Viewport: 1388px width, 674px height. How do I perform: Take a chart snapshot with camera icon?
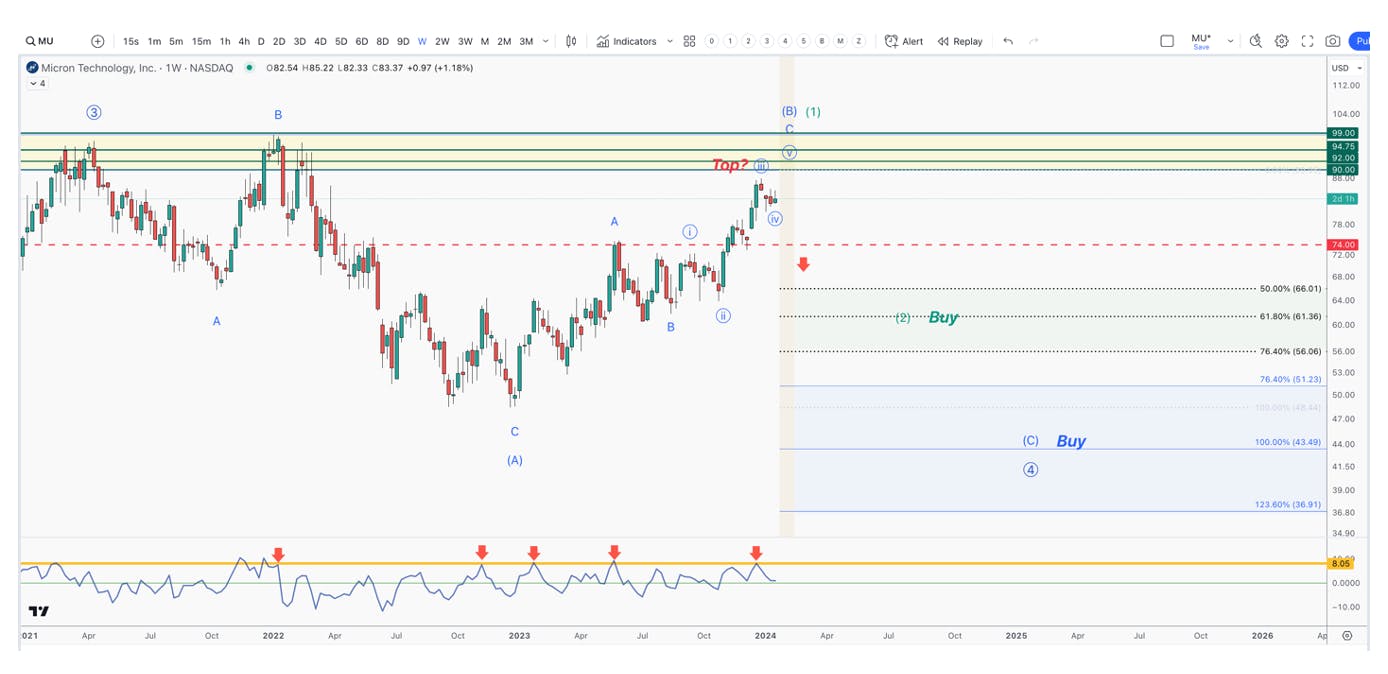(x=1333, y=41)
